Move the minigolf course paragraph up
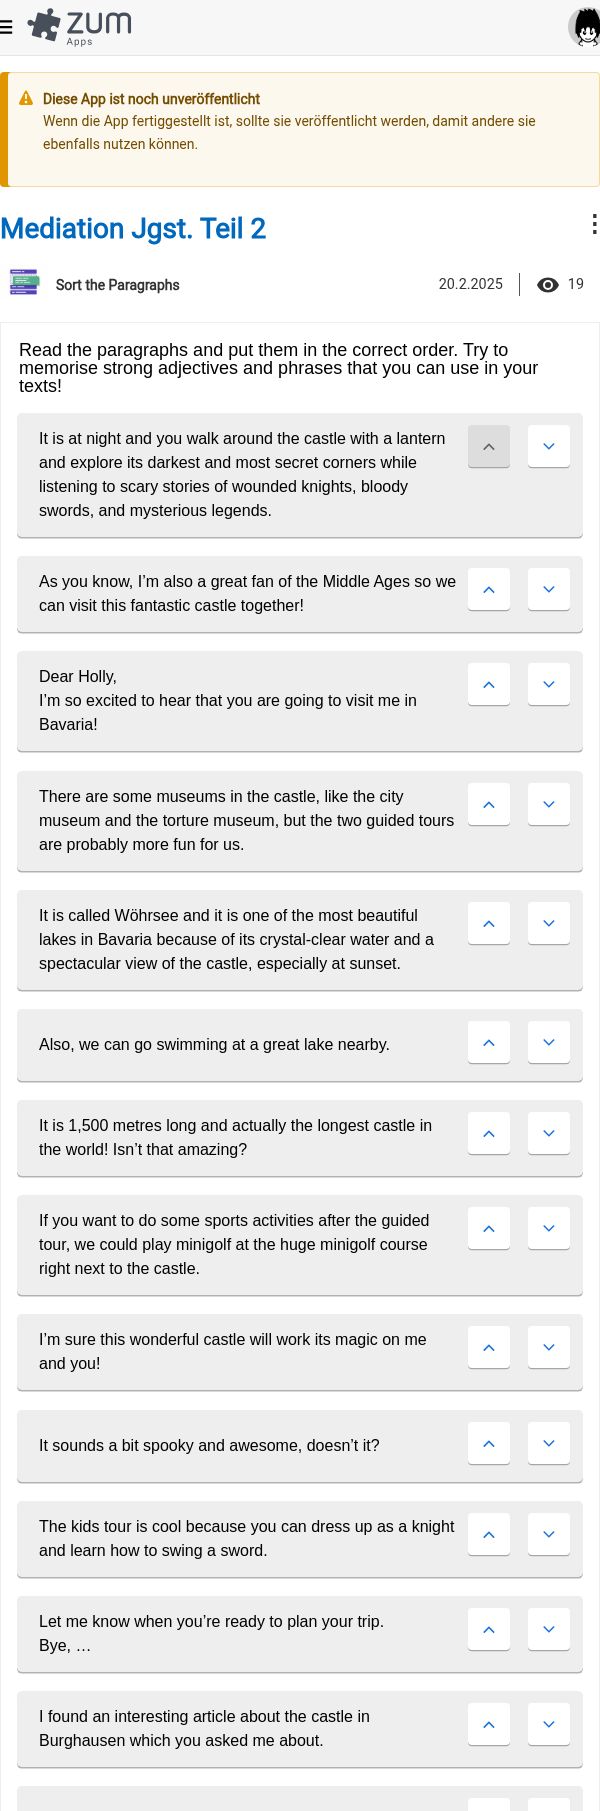Screen dimensions: 600x1811 [489, 1229]
